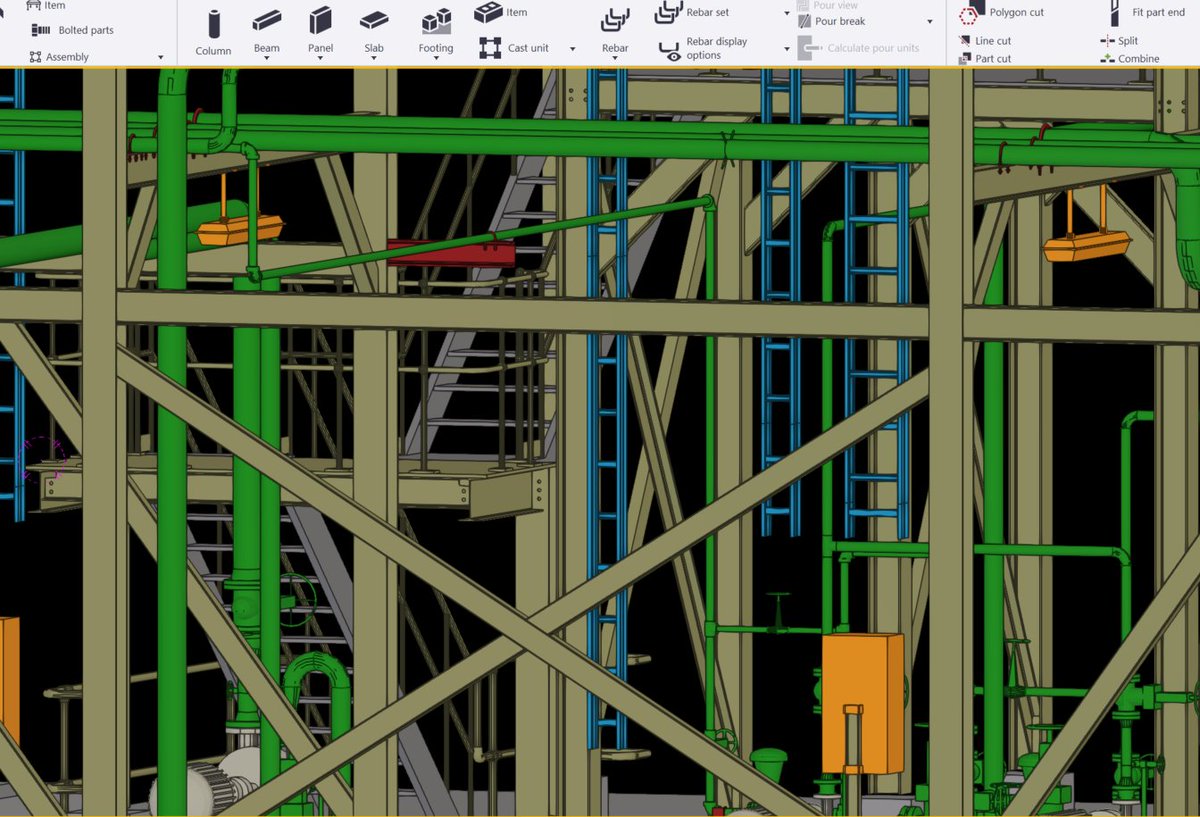Open the Cast unit dropdown arrow
This screenshot has height=817, width=1200.
point(572,49)
